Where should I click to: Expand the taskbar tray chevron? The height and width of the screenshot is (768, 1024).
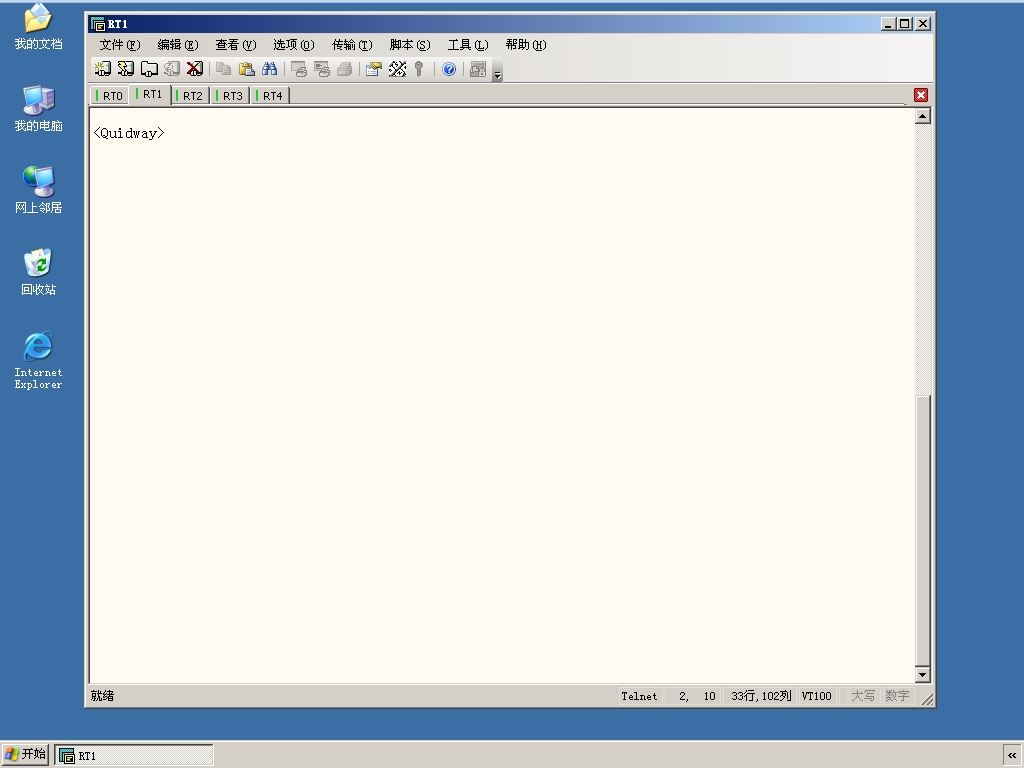pos(1012,756)
